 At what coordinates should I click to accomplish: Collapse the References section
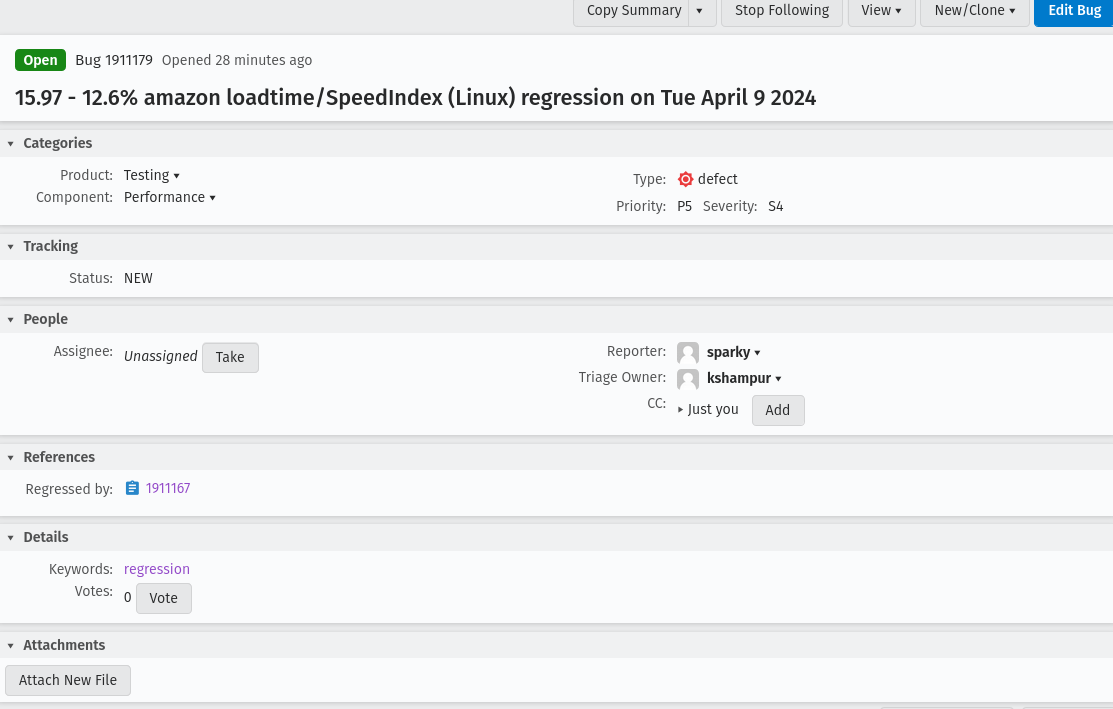[11, 458]
